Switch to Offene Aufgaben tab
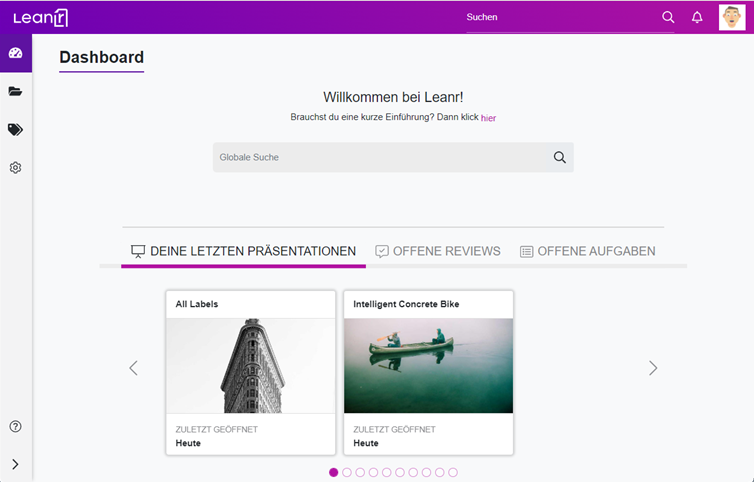The width and height of the screenshot is (754, 482). [587, 251]
